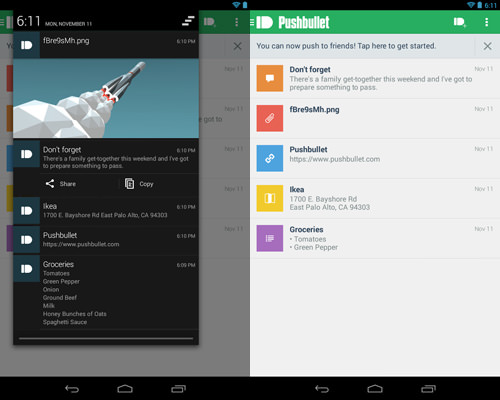The image size is (500, 400).
Task: Share the Don't forget notification
Action: [x=60, y=184]
